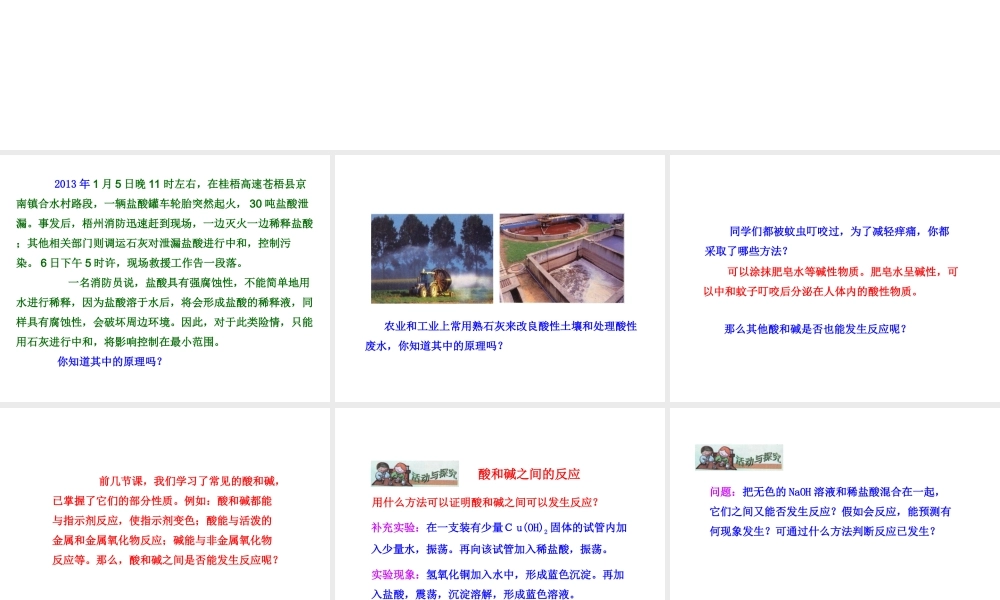Viewport: 1000px width, 600px height.
Task: Open the slide about mosquito bites and soapy water
Action: [835, 278]
